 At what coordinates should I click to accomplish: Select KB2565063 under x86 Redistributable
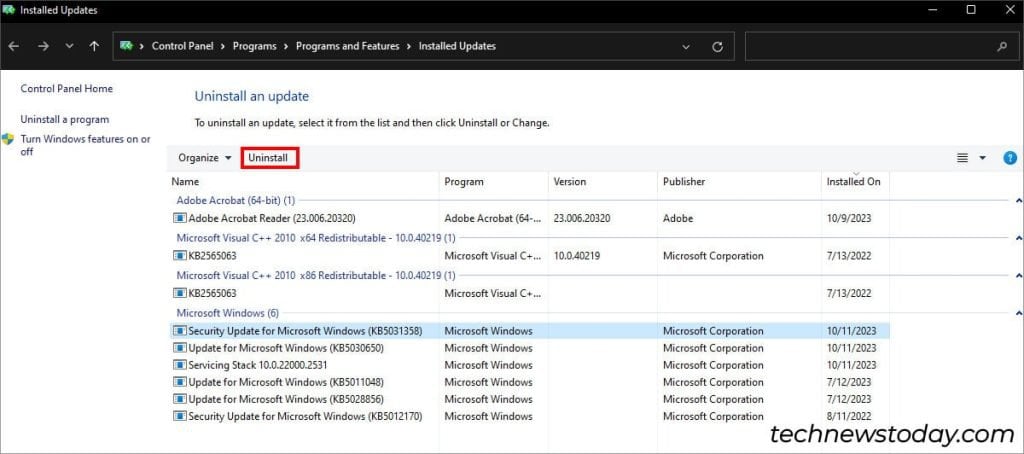pyautogui.click(x=529, y=293)
